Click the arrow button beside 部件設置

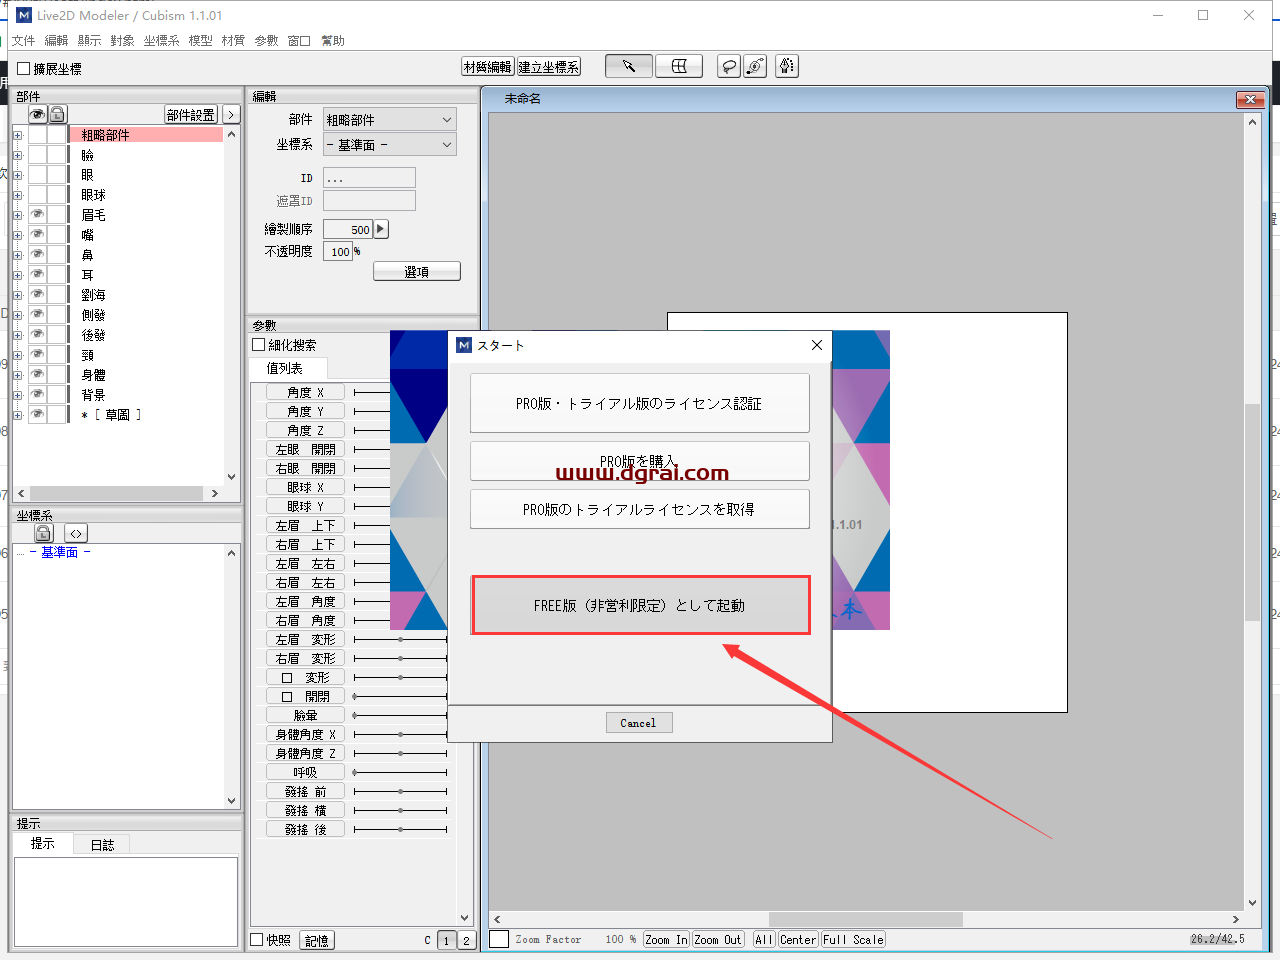click(x=231, y=115)
